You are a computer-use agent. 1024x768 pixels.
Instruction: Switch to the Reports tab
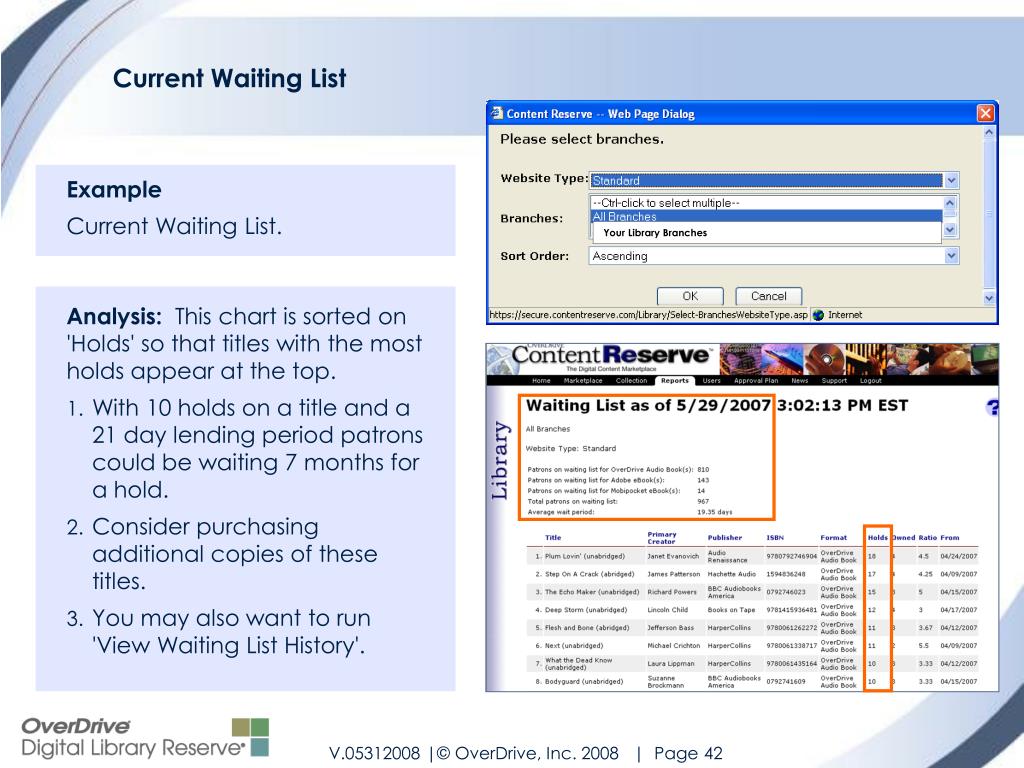[675, 380]
